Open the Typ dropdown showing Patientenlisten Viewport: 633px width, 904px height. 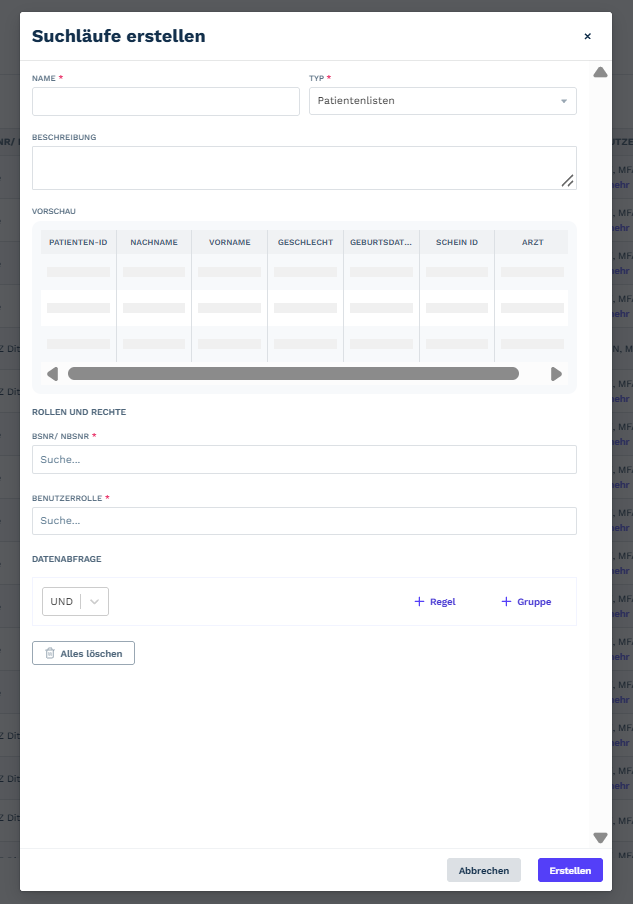click(443, 101)
